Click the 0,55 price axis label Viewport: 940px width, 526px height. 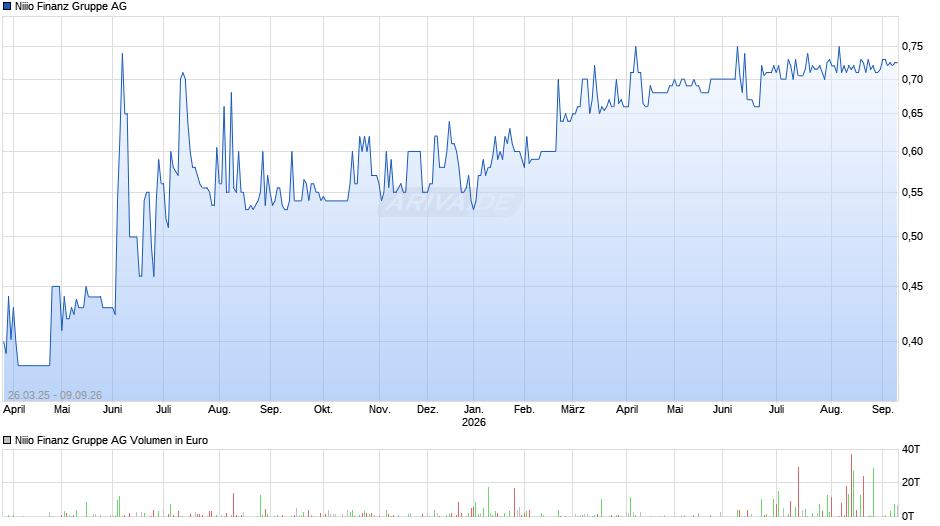[912, 193]
